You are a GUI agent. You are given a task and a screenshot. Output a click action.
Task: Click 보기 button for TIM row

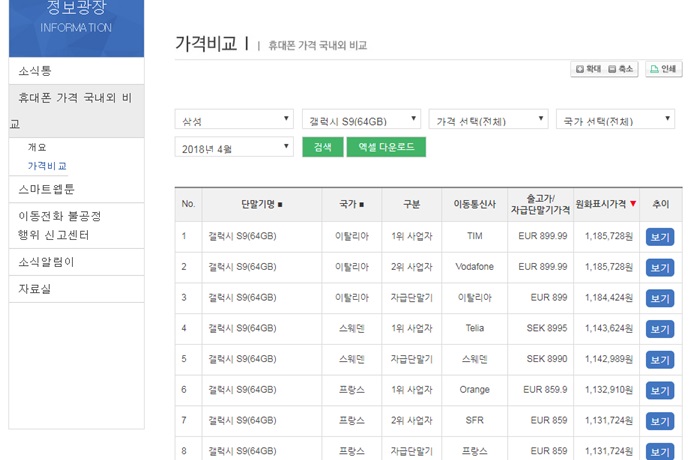point(660,237)
